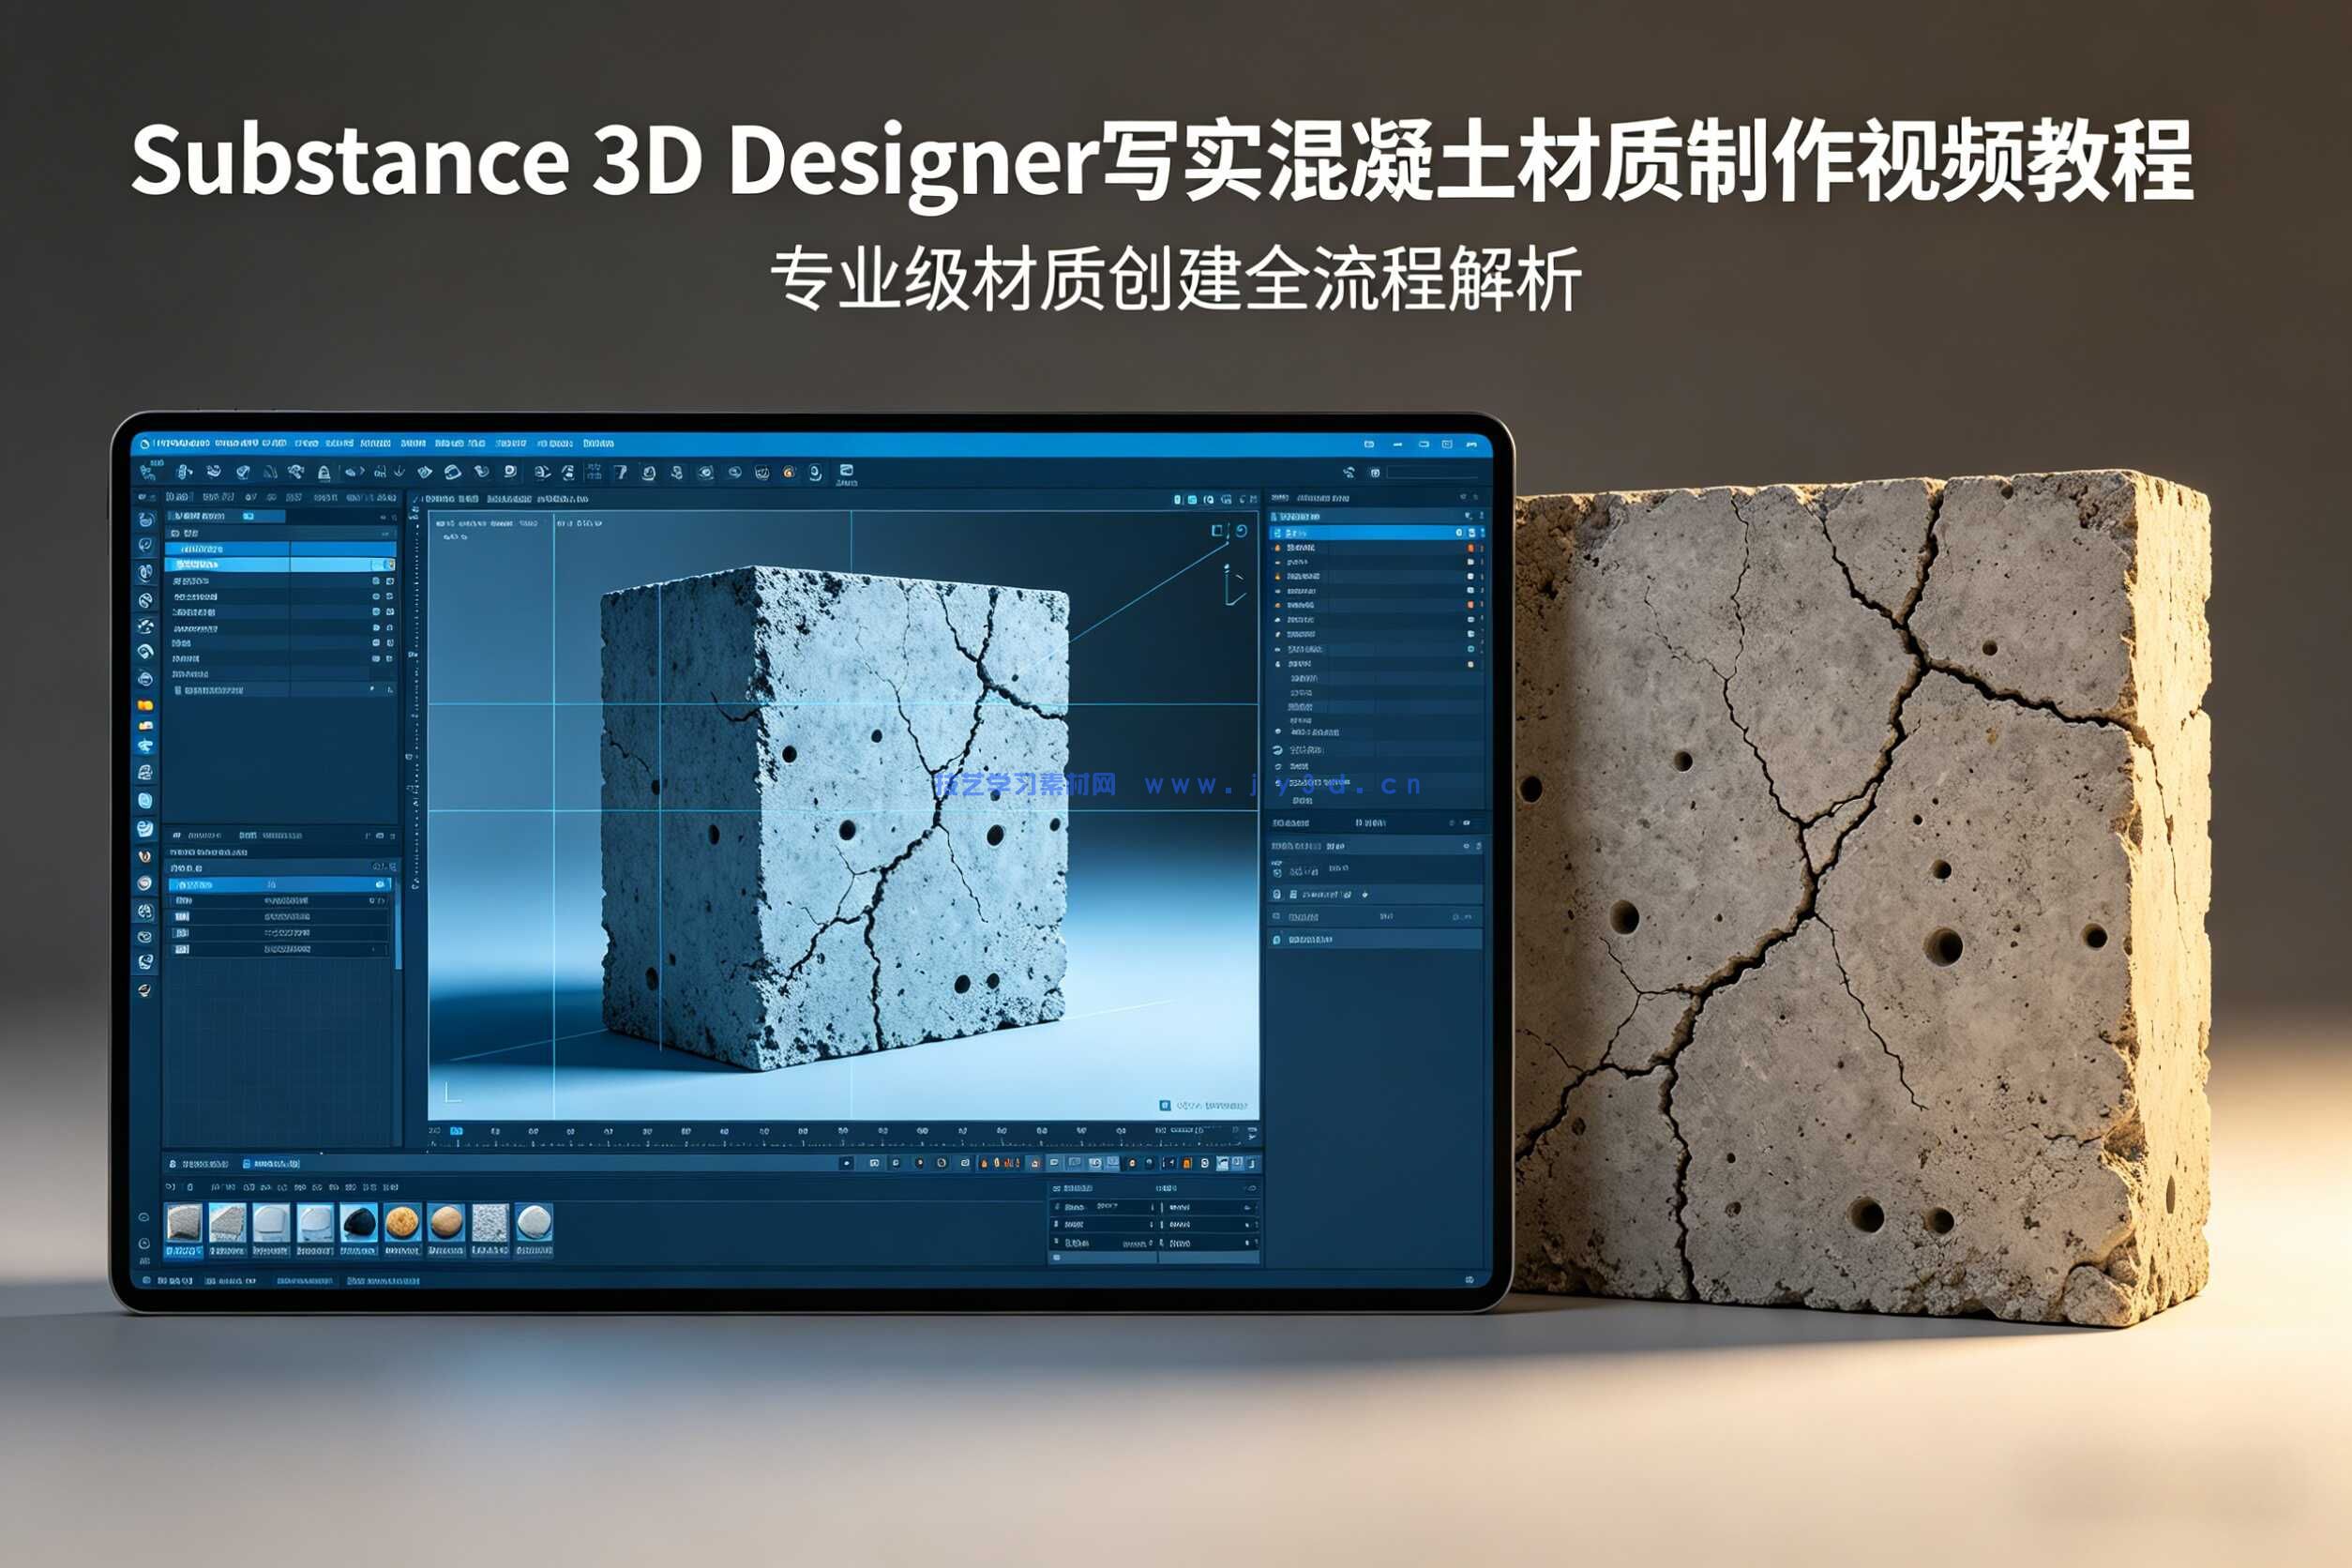
Task: Select the white speckled noise texture thumbnail
Action: coord(490,1223)
